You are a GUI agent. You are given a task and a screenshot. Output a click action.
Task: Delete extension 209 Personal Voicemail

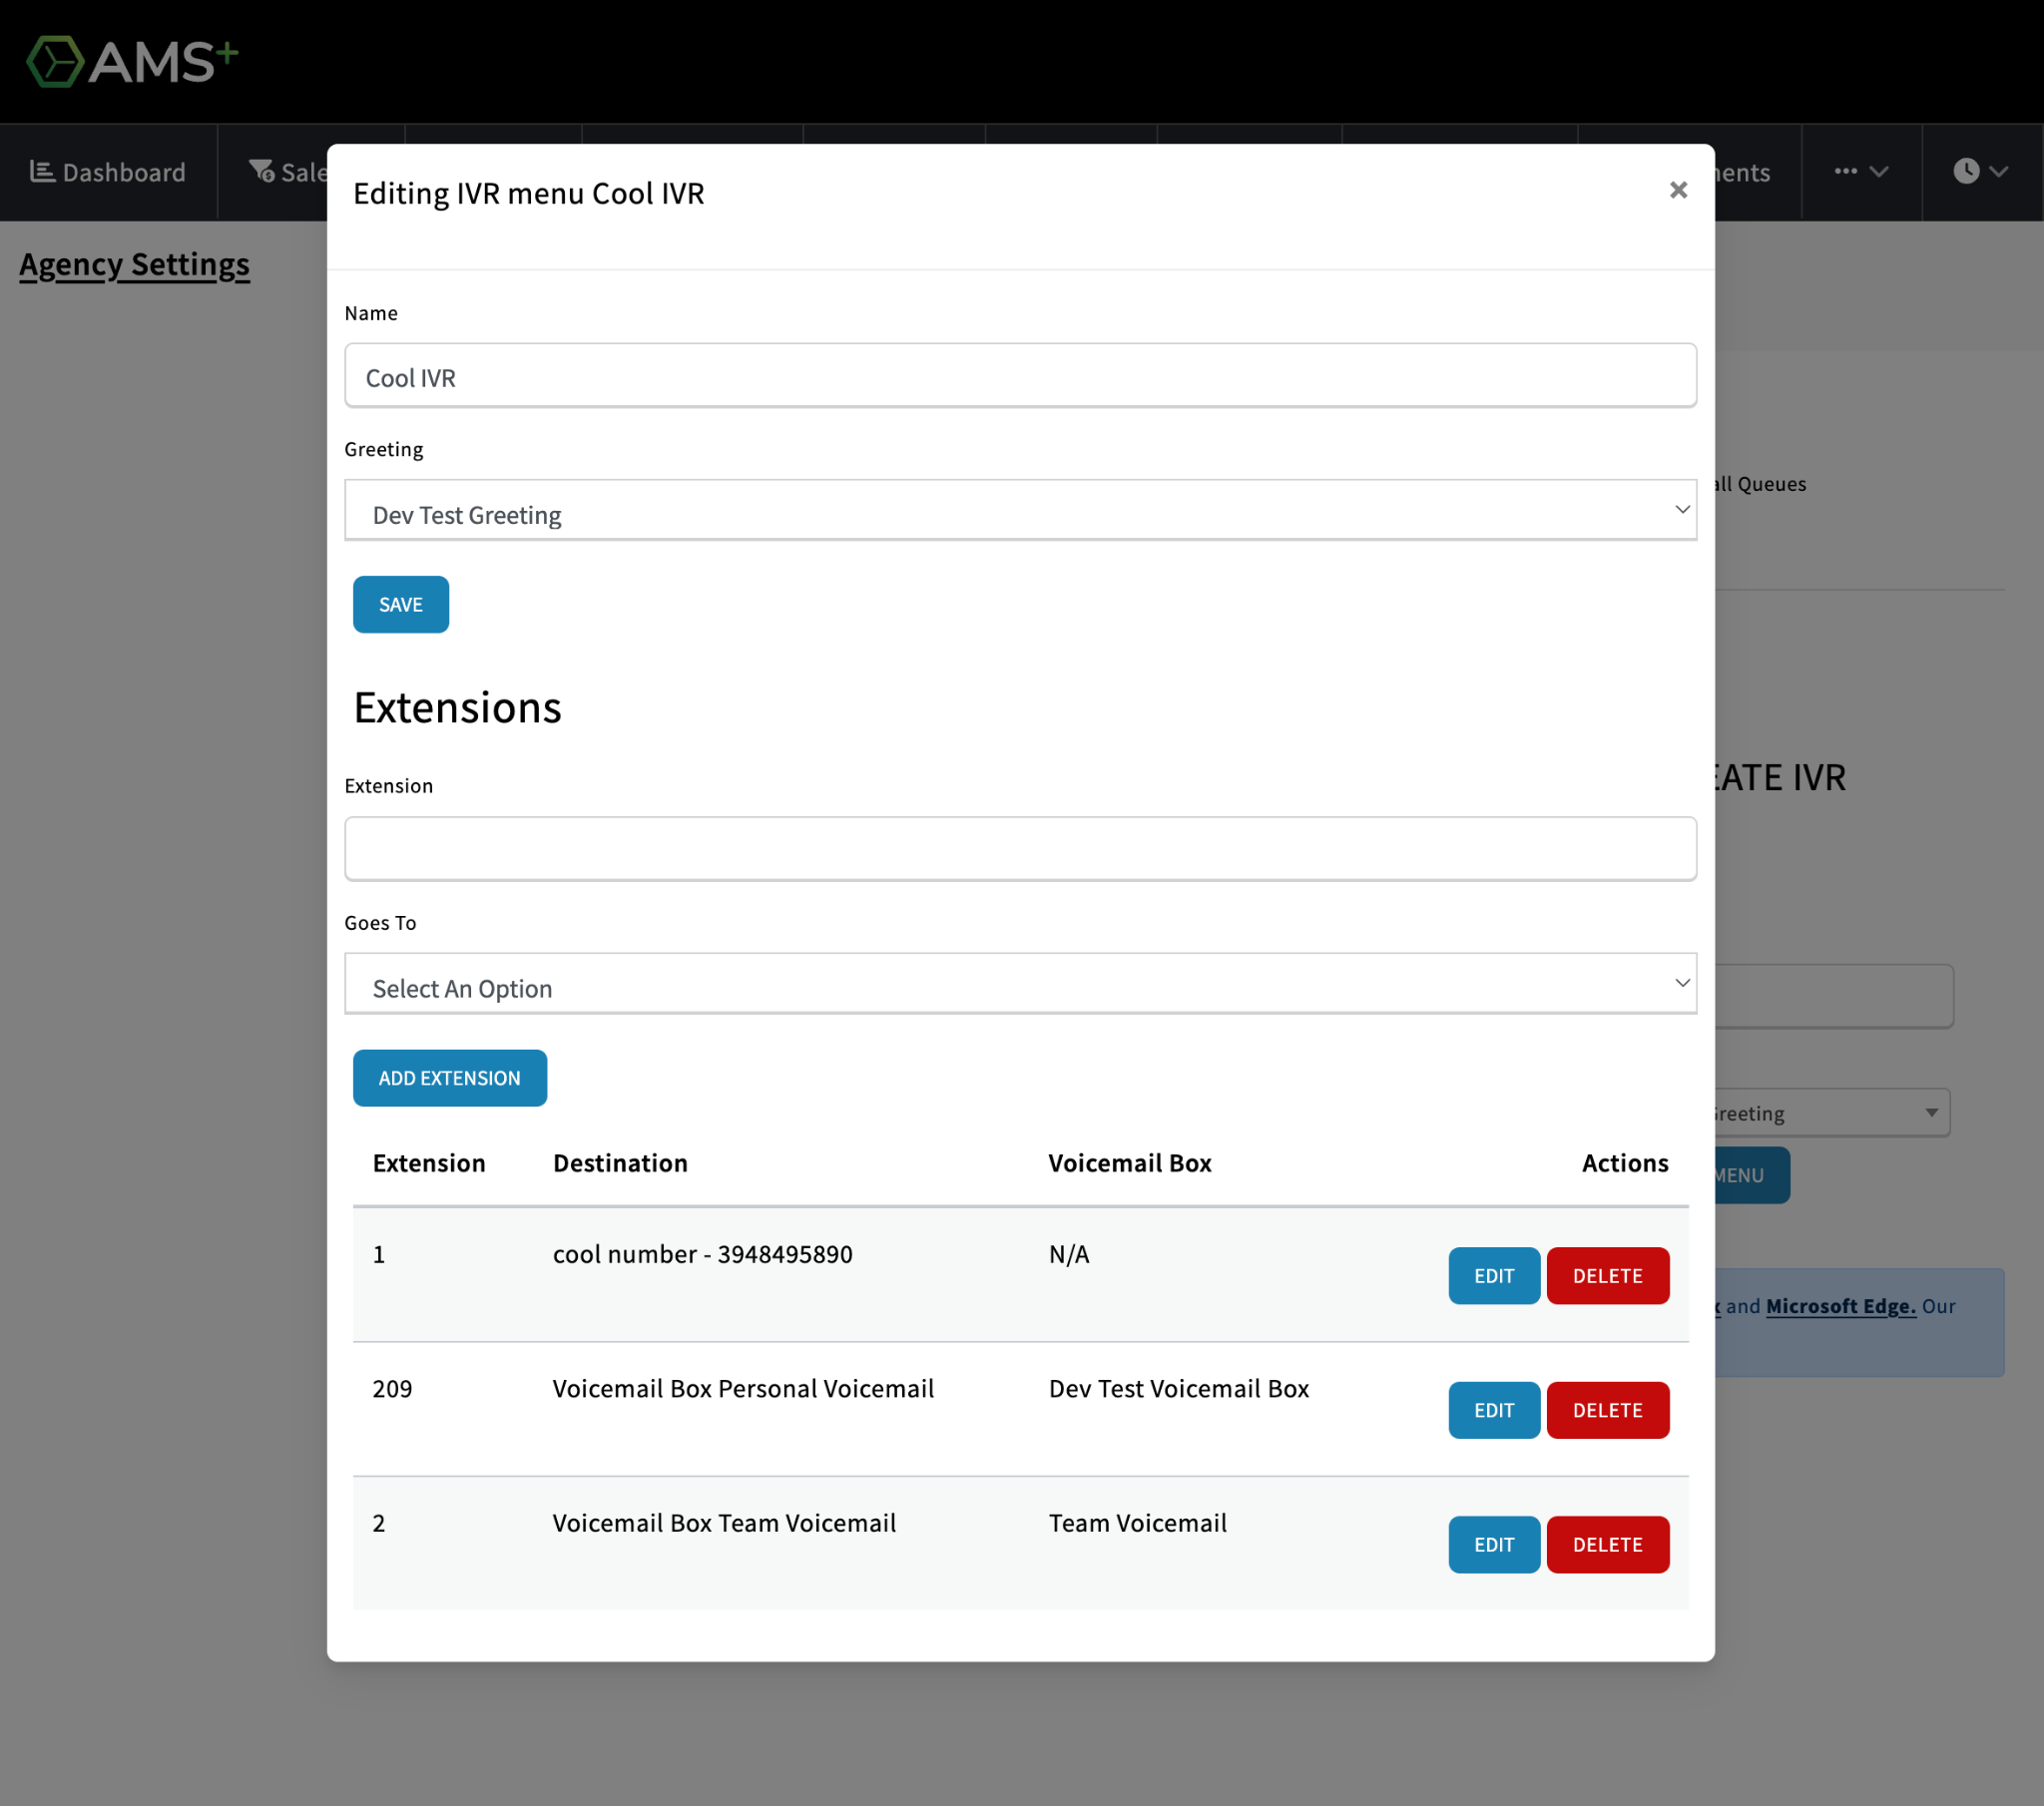[1608, 1410]
